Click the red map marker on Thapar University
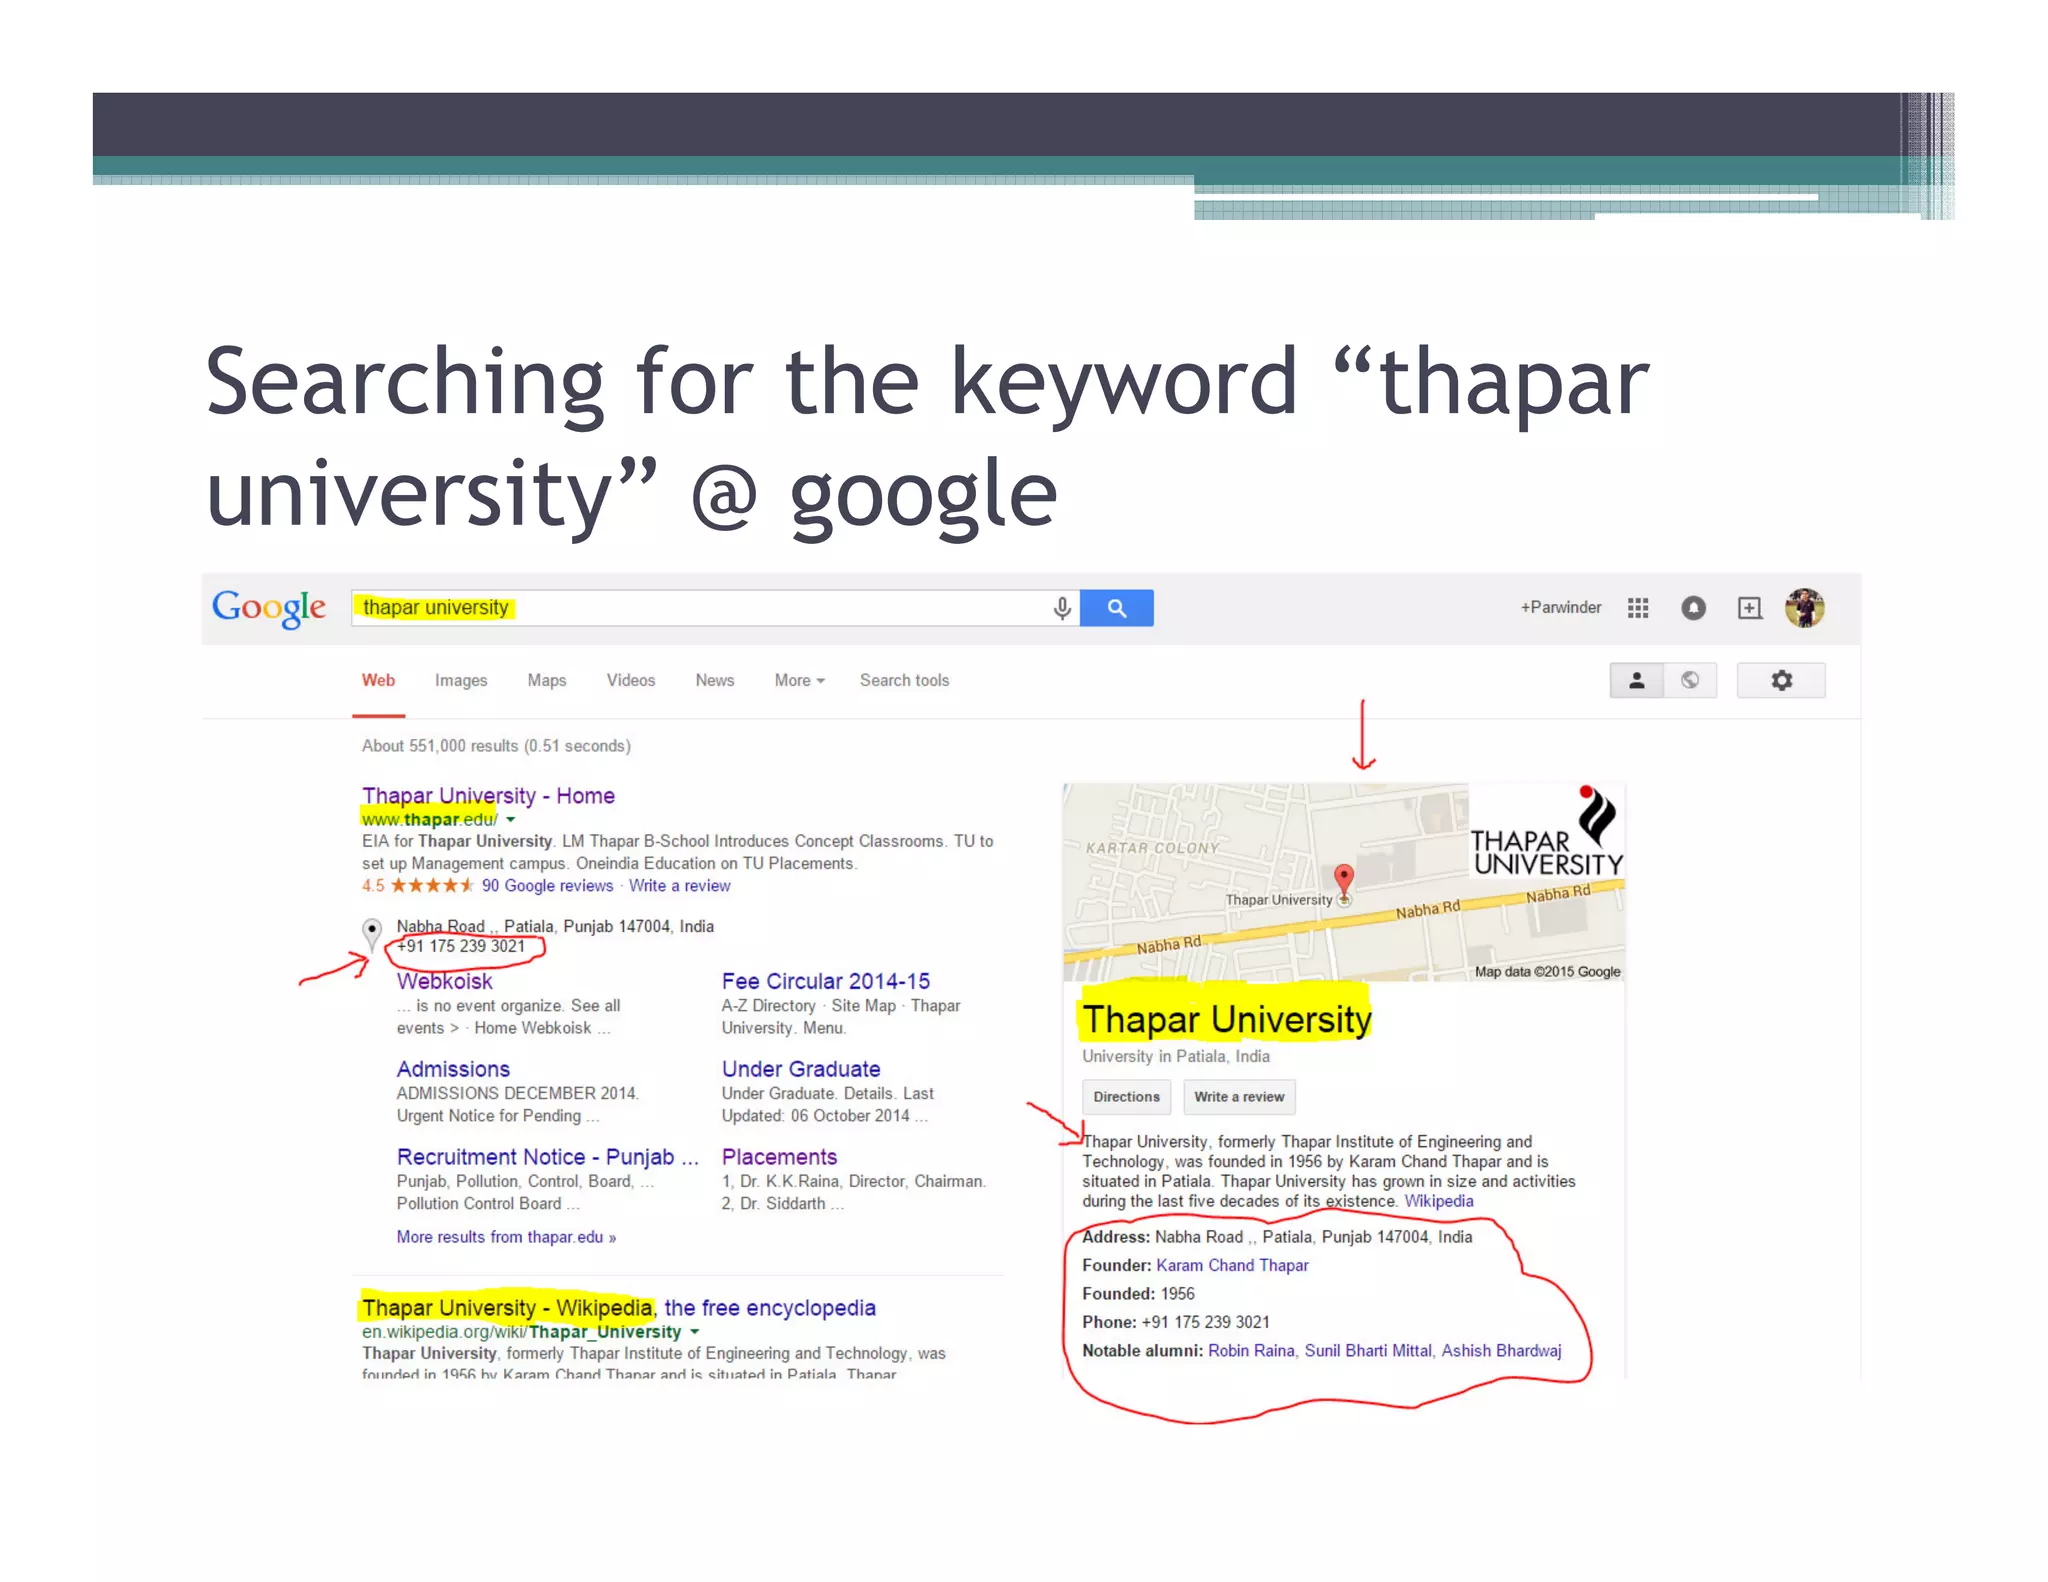The width and height of the screenshot is (2048, 1582). tap(1344, 880)
